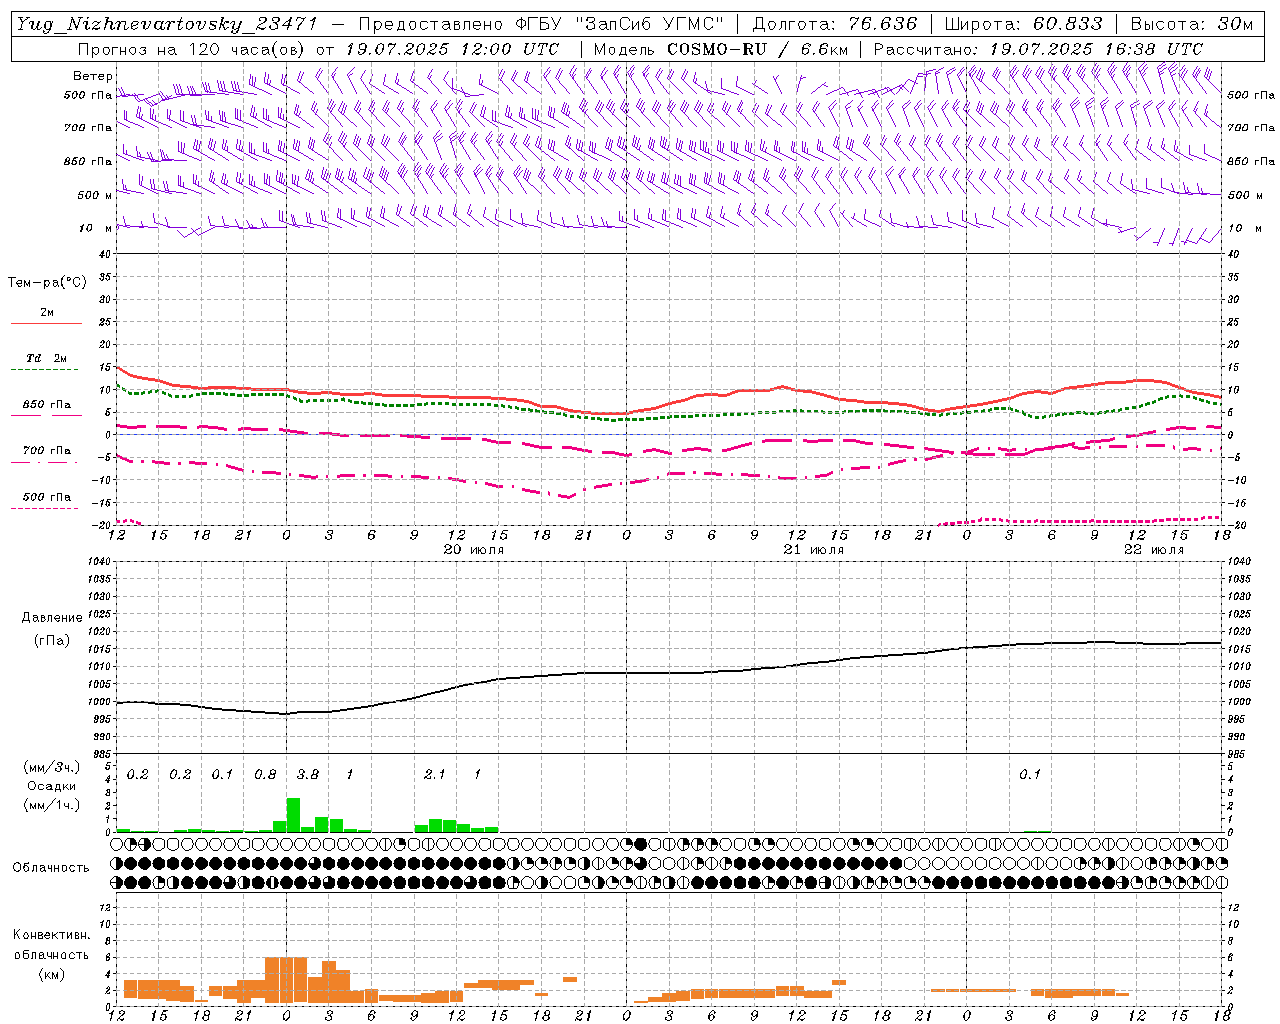
Task: Select the longitude value Долгота: 76.636
Action: click(834, 24)
